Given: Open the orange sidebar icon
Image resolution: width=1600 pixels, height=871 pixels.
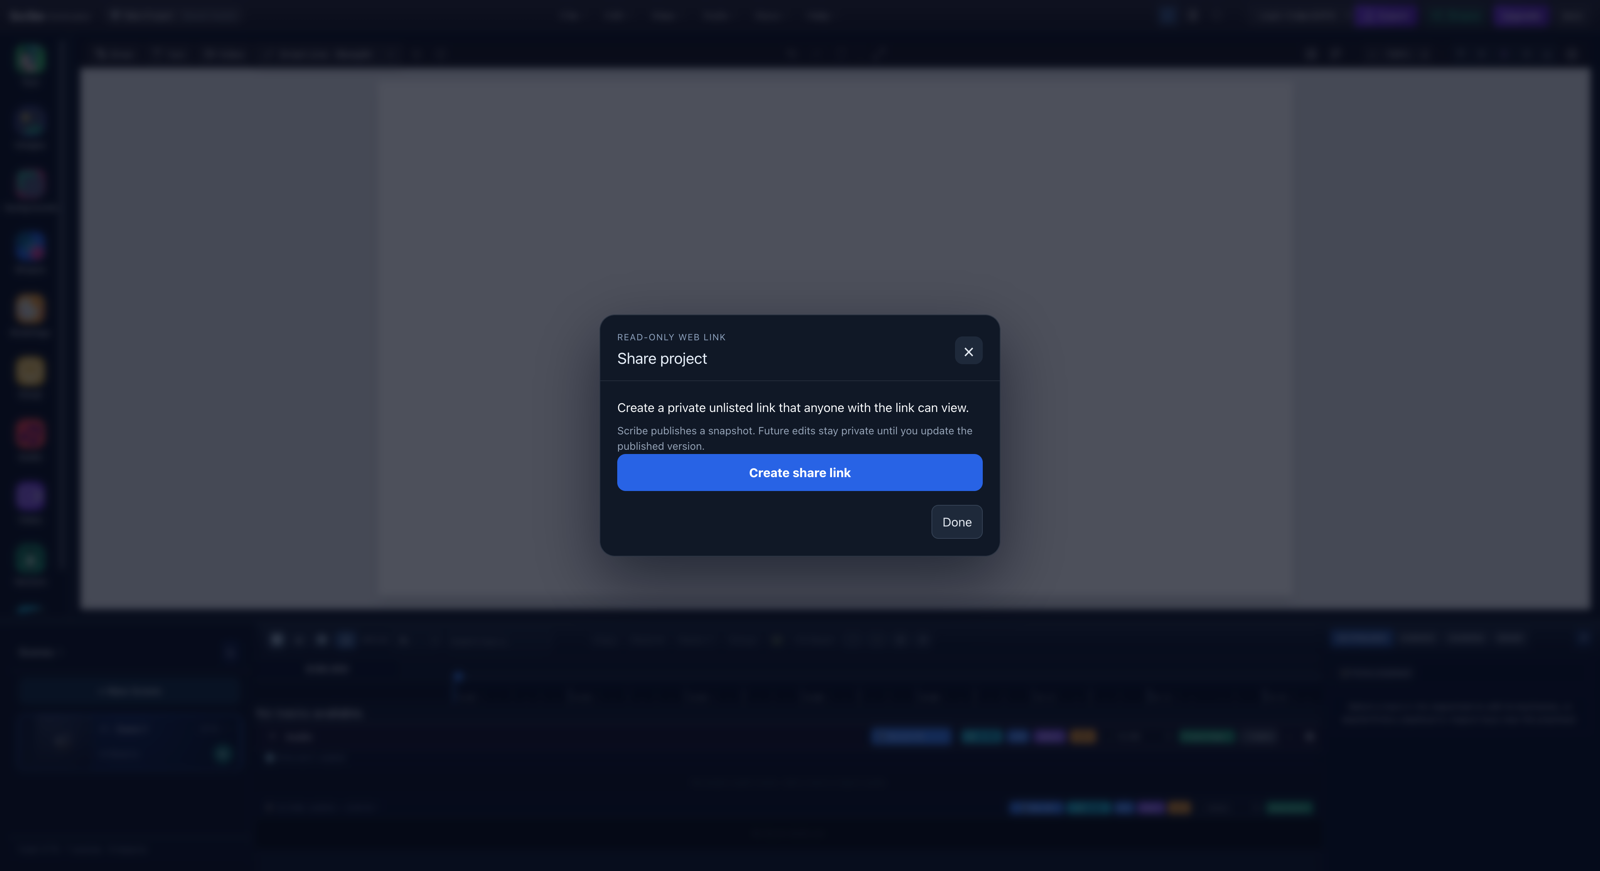Looking at the screenshot, I should pos(30,308).
